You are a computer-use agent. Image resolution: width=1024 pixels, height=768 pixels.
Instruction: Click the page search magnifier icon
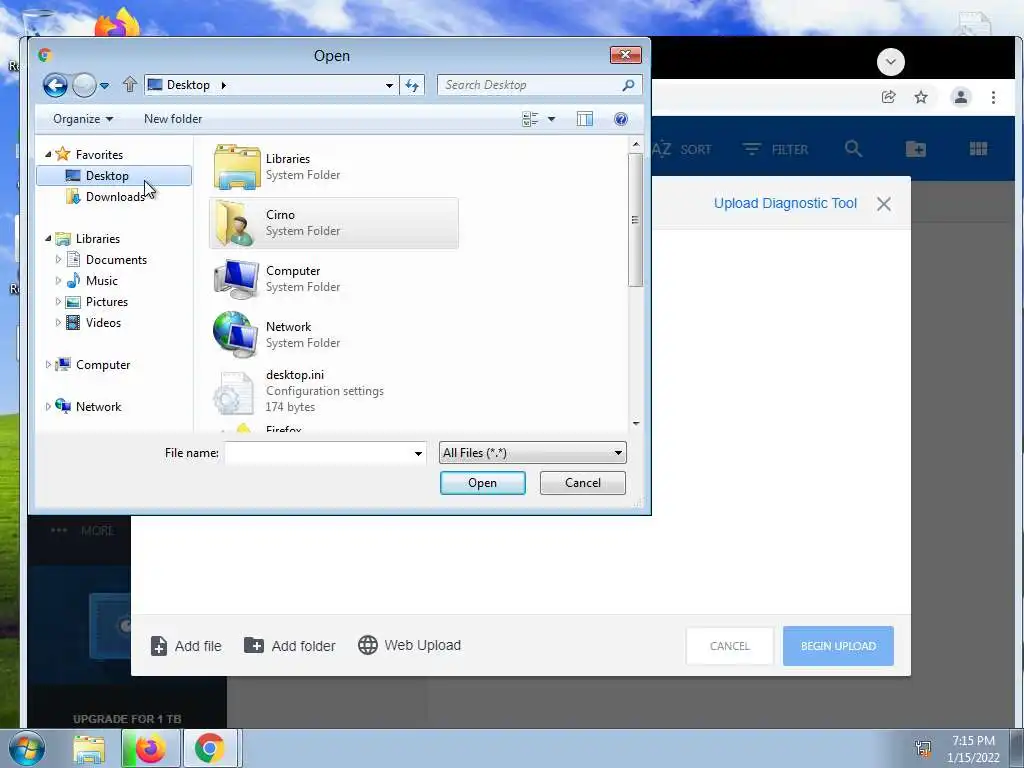853,149
